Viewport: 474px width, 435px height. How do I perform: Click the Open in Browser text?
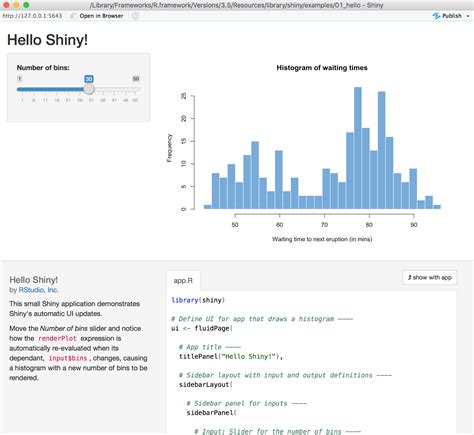pyautogui.click(x=101, y=16)
